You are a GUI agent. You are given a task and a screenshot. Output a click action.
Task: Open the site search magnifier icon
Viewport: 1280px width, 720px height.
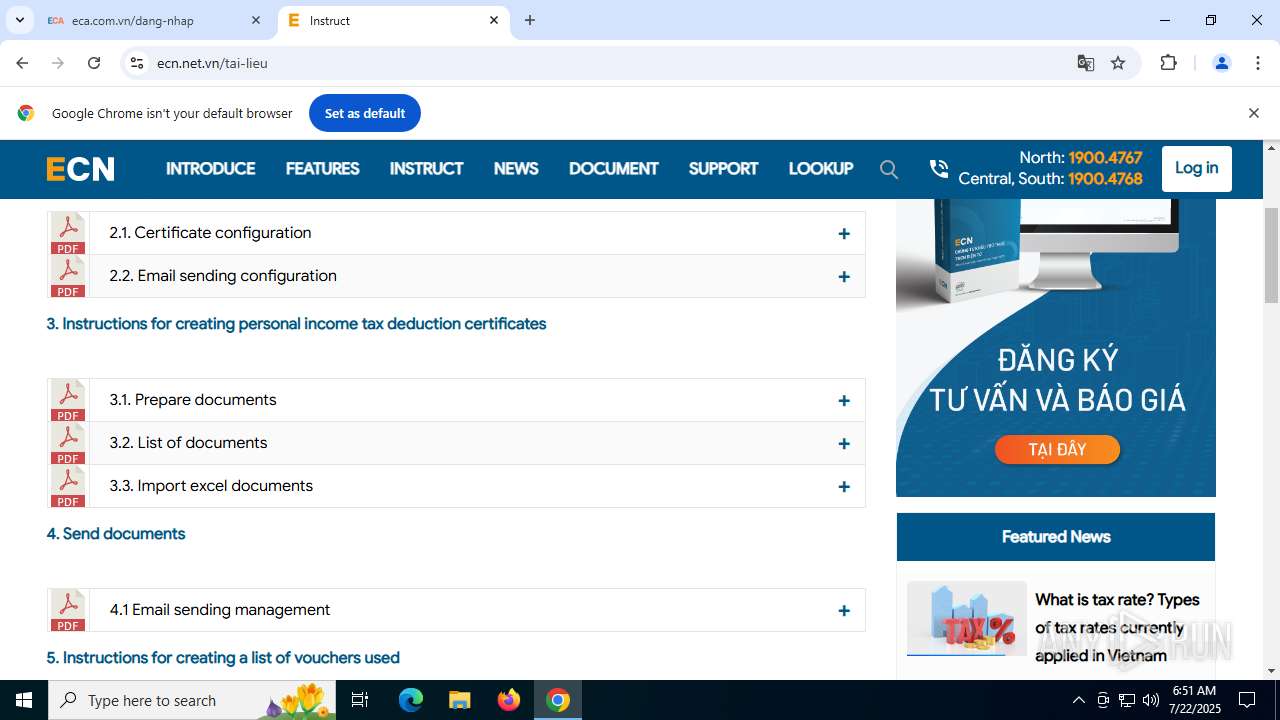pyautogui.click(x=889, y=169)
